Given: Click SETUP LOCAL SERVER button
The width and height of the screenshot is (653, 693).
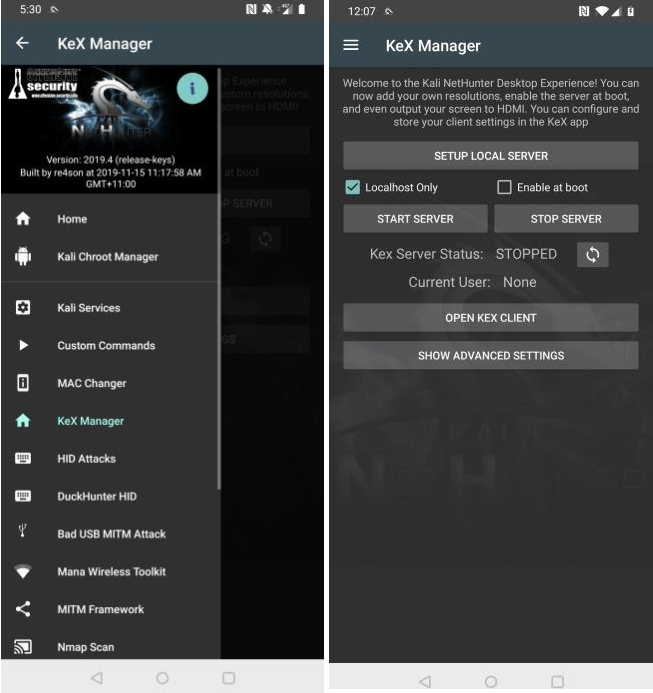Looking at the screenshot, I should tap(491, 156).
